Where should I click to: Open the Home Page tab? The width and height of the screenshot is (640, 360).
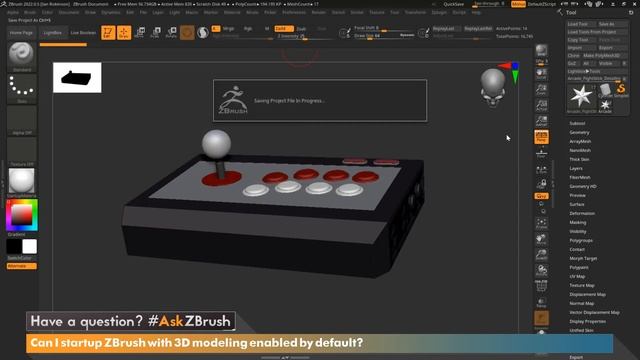tap(21, 33)
